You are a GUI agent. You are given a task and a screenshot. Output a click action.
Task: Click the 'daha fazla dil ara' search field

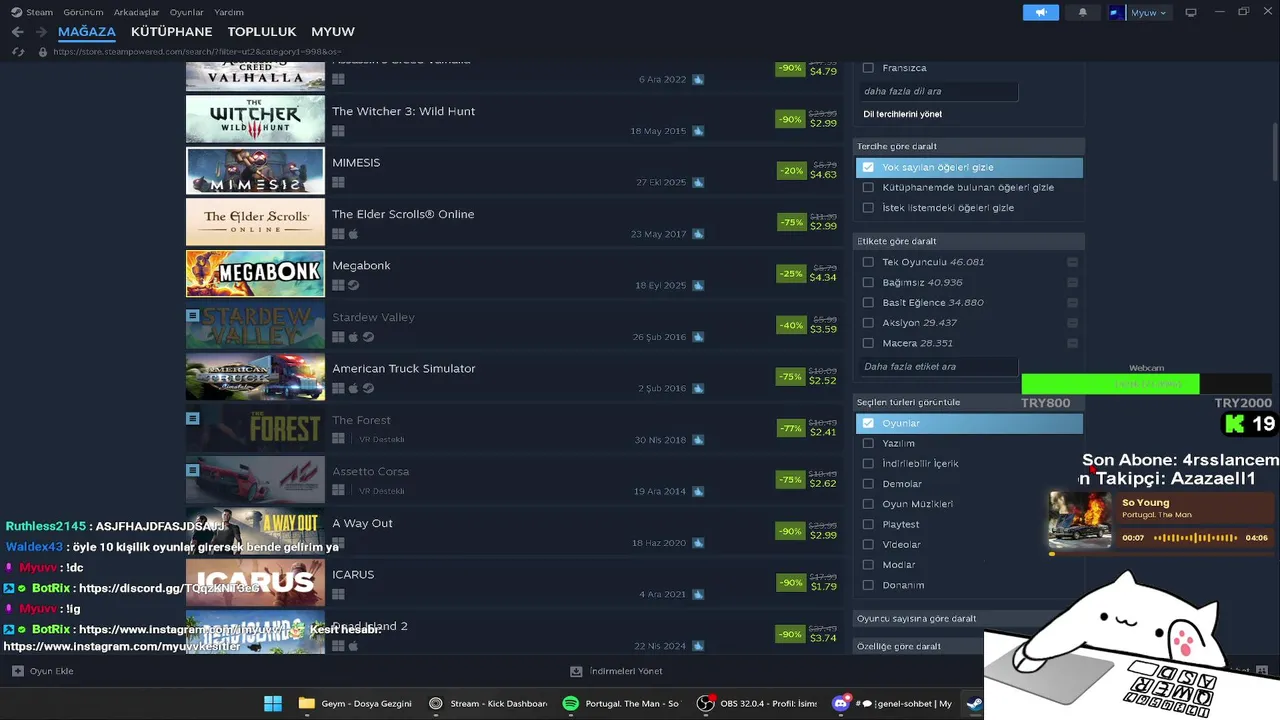[x=938, y=91]
